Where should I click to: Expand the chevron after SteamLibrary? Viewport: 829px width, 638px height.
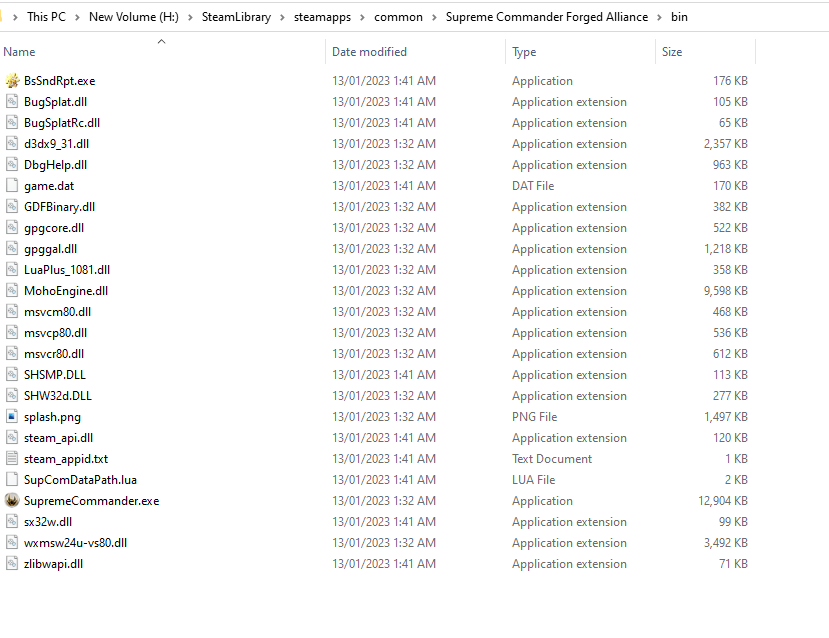click(282, 17)
